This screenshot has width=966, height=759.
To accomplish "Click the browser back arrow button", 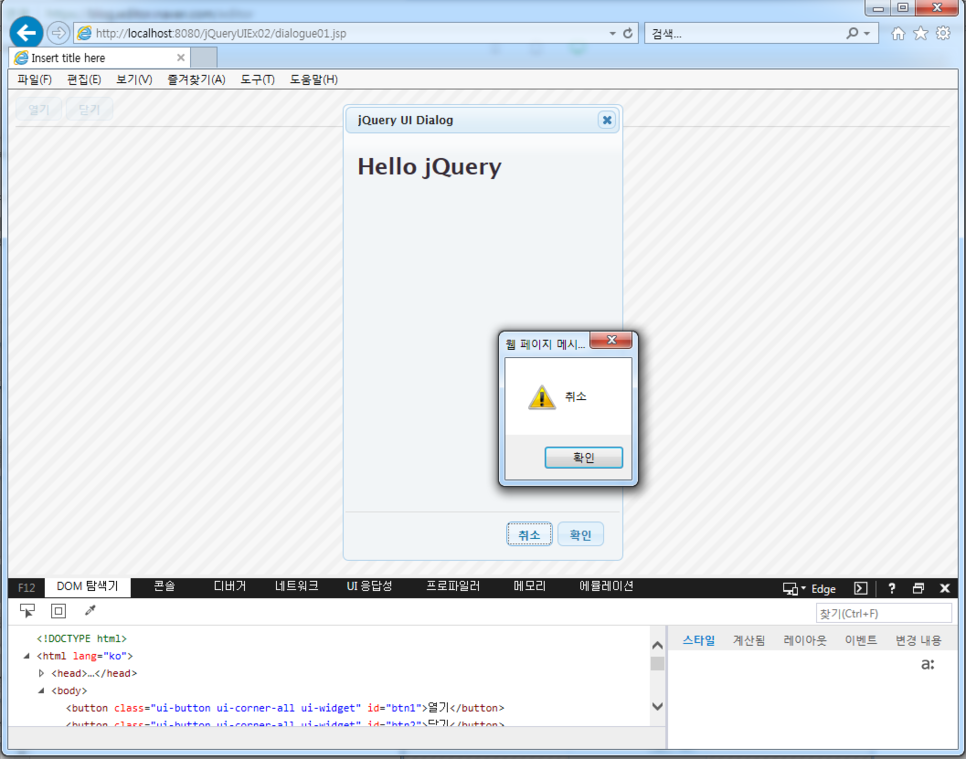I will [x=26, y=33].
